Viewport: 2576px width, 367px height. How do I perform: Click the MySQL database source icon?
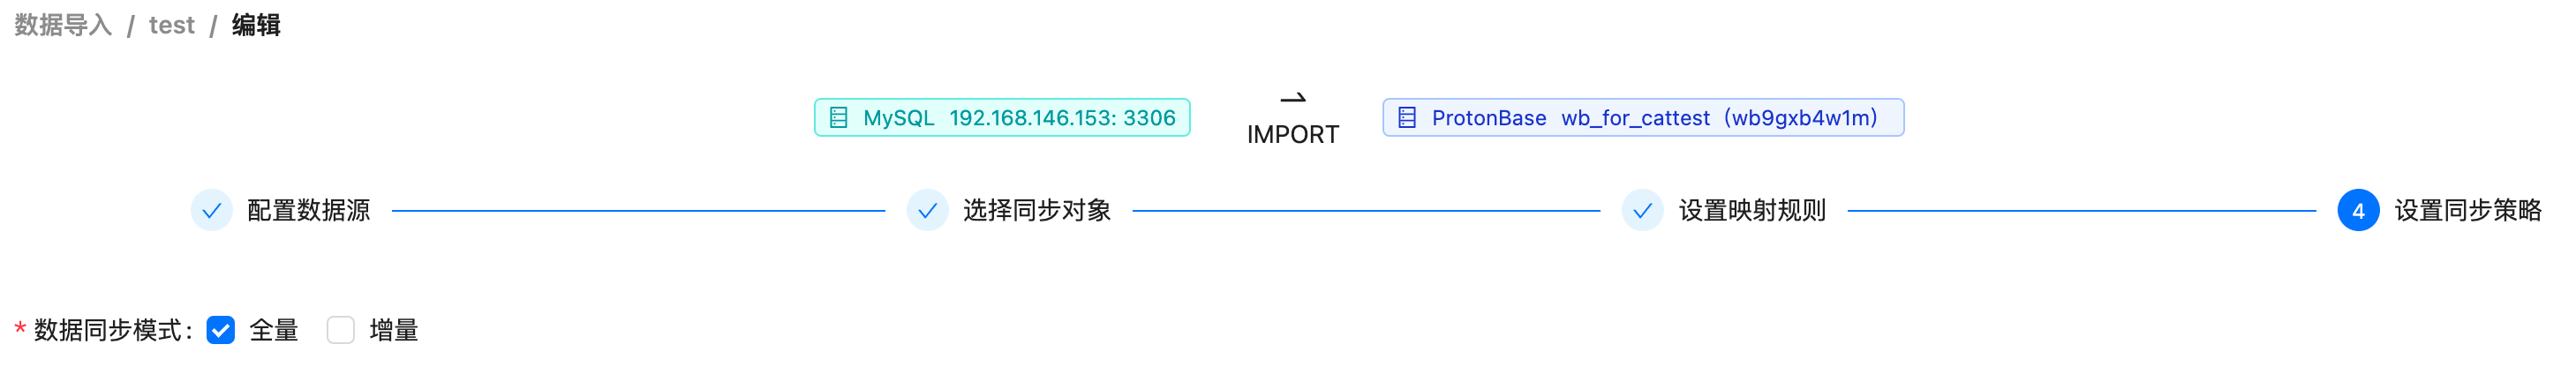pos(839,118)
